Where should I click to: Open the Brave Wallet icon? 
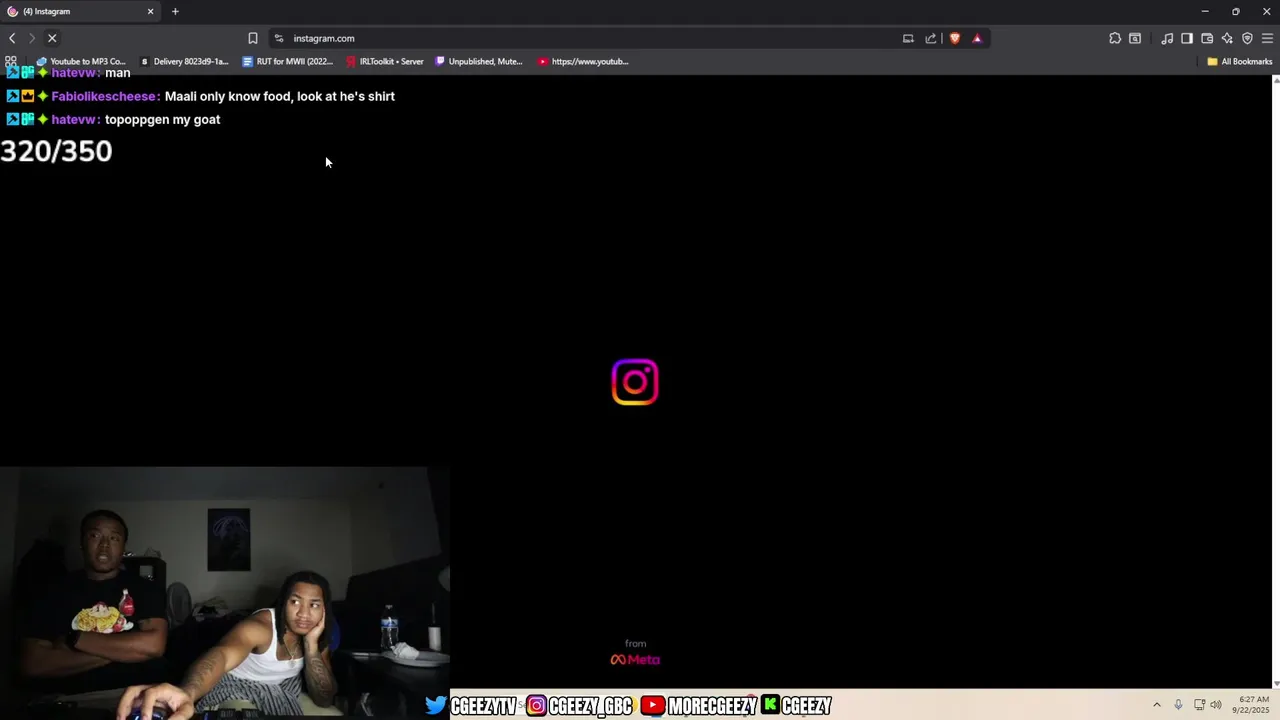click(1207, 38)
